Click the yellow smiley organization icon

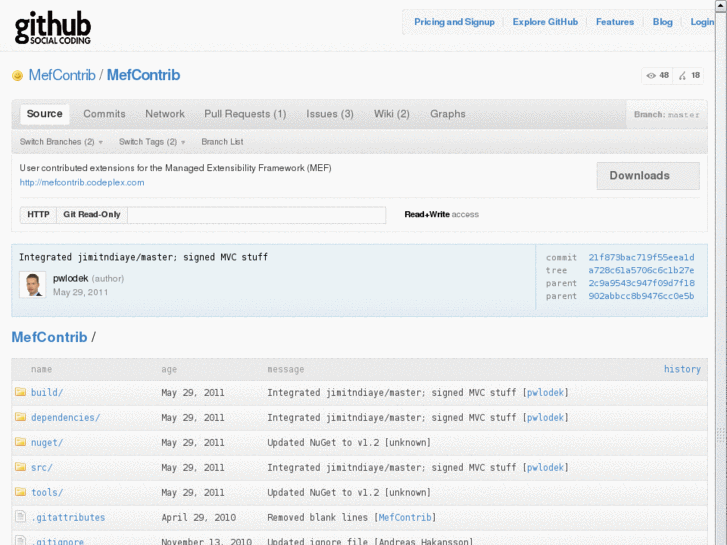(x=17, y=75)
